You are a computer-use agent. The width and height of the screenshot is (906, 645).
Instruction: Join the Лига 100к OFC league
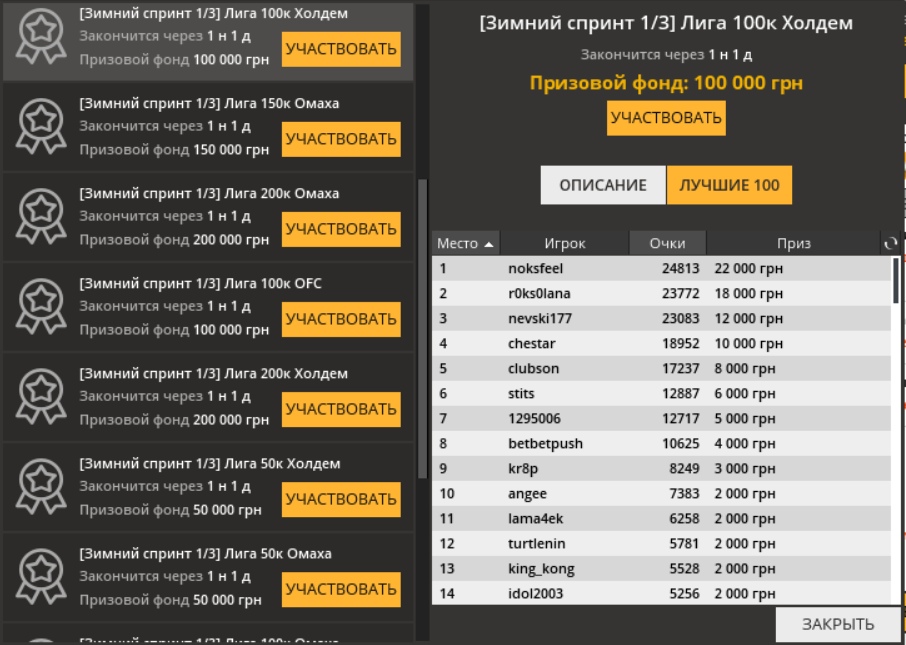point(341,319)
